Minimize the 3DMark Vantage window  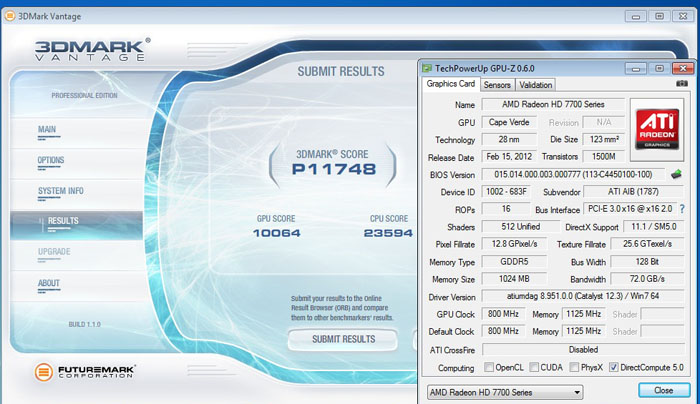pyautogui.click(x=636, y=17)
